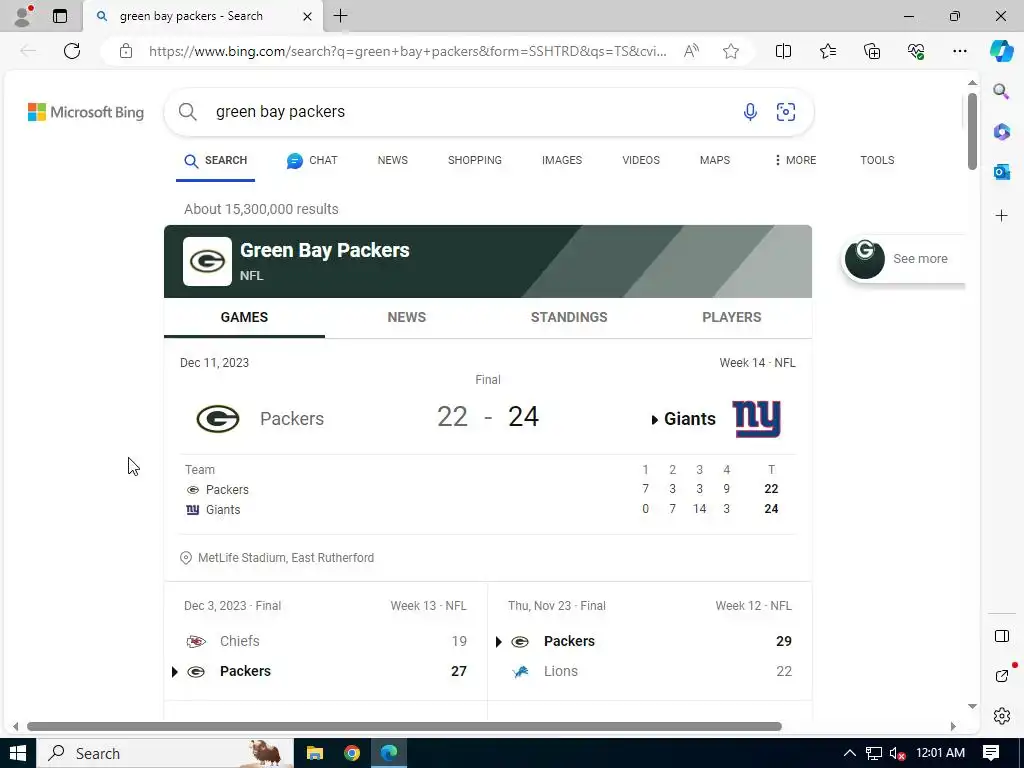
Task: Open link in external window sidebar icon
Action: click(x=1002, y=676)
